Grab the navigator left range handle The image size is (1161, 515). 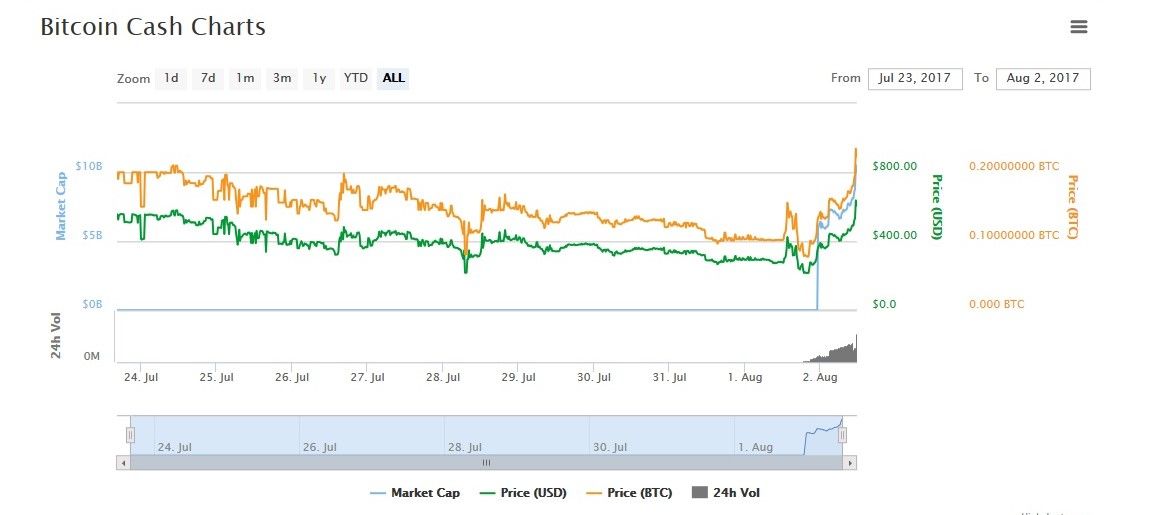click(130, 434)
